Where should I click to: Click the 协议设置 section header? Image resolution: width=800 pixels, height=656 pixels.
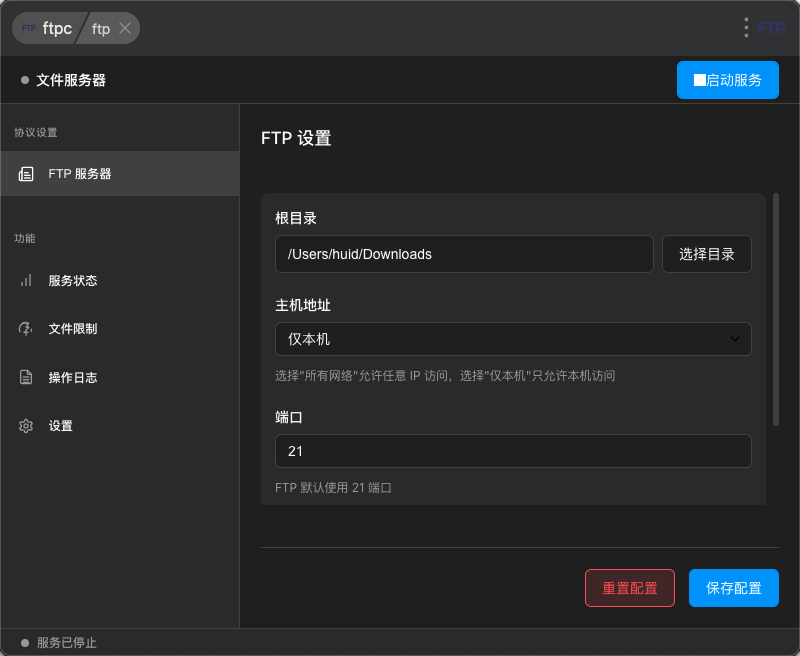pyautogui.click(x=36, y=133)
